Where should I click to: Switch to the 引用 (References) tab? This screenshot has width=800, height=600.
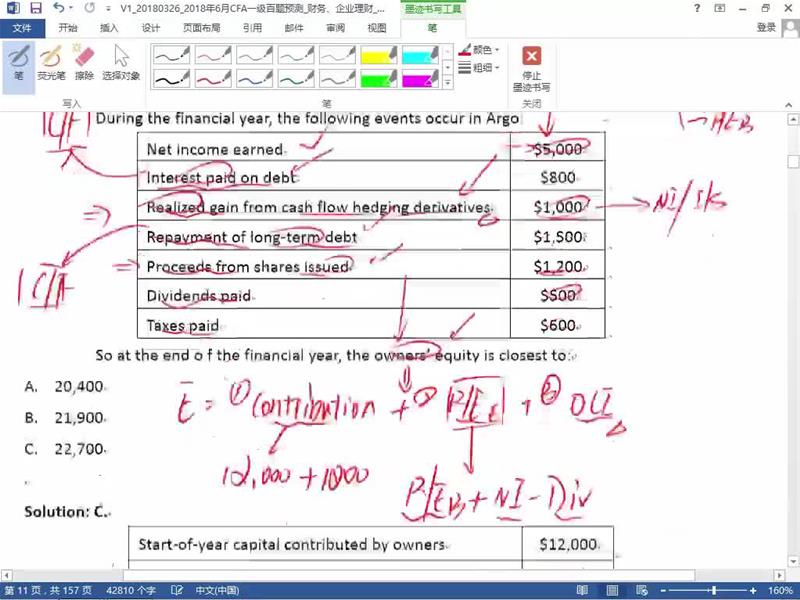pyautogui.click(x=252, y=28)
